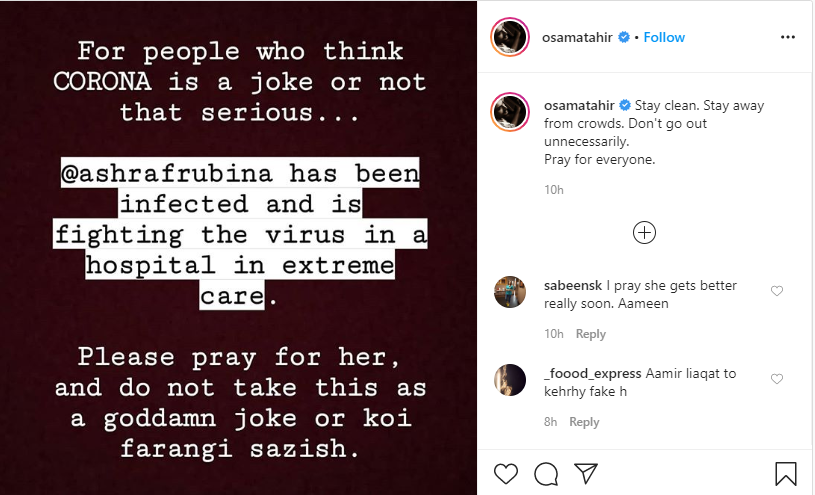The height and width of the screenshot is (495, 815).
Task: Like sabeensk's comment
Action: [x=776, y=291]
